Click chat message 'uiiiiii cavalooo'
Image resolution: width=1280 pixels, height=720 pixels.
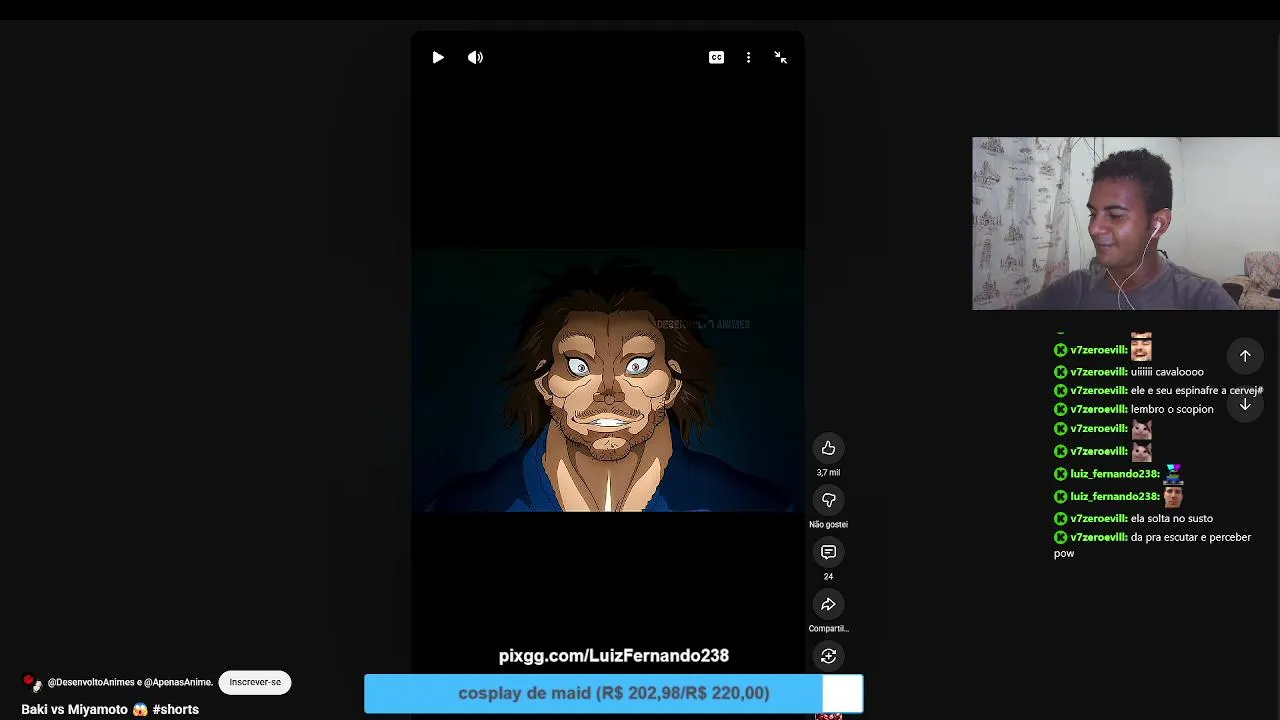point(1167,372)
